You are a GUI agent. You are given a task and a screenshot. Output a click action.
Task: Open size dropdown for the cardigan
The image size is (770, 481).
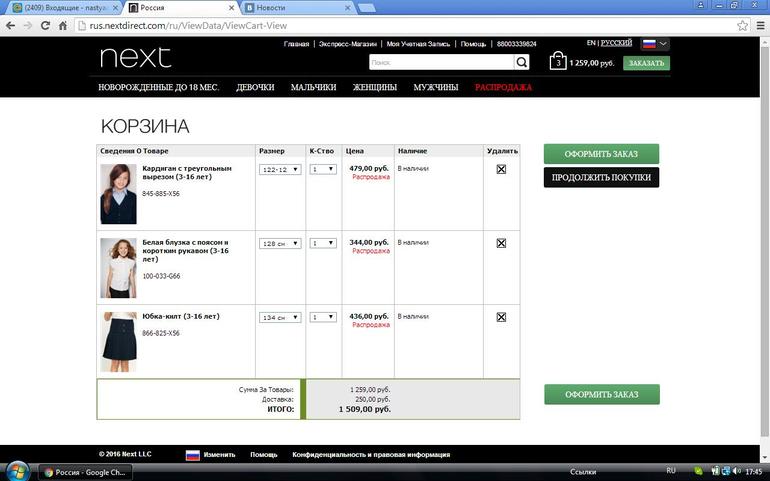279,170
